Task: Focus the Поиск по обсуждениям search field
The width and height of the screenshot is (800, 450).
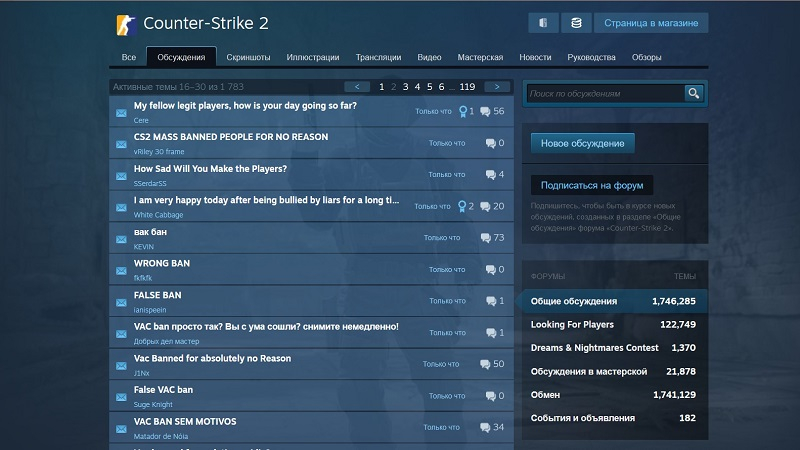Action: (x=604, y=93)
